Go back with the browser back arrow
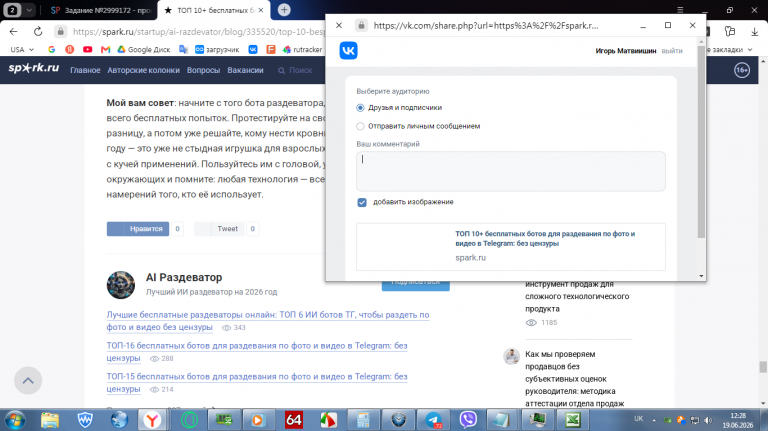Image resolution: width=768 pixels, height=431 pixels. tap(13, 31)
